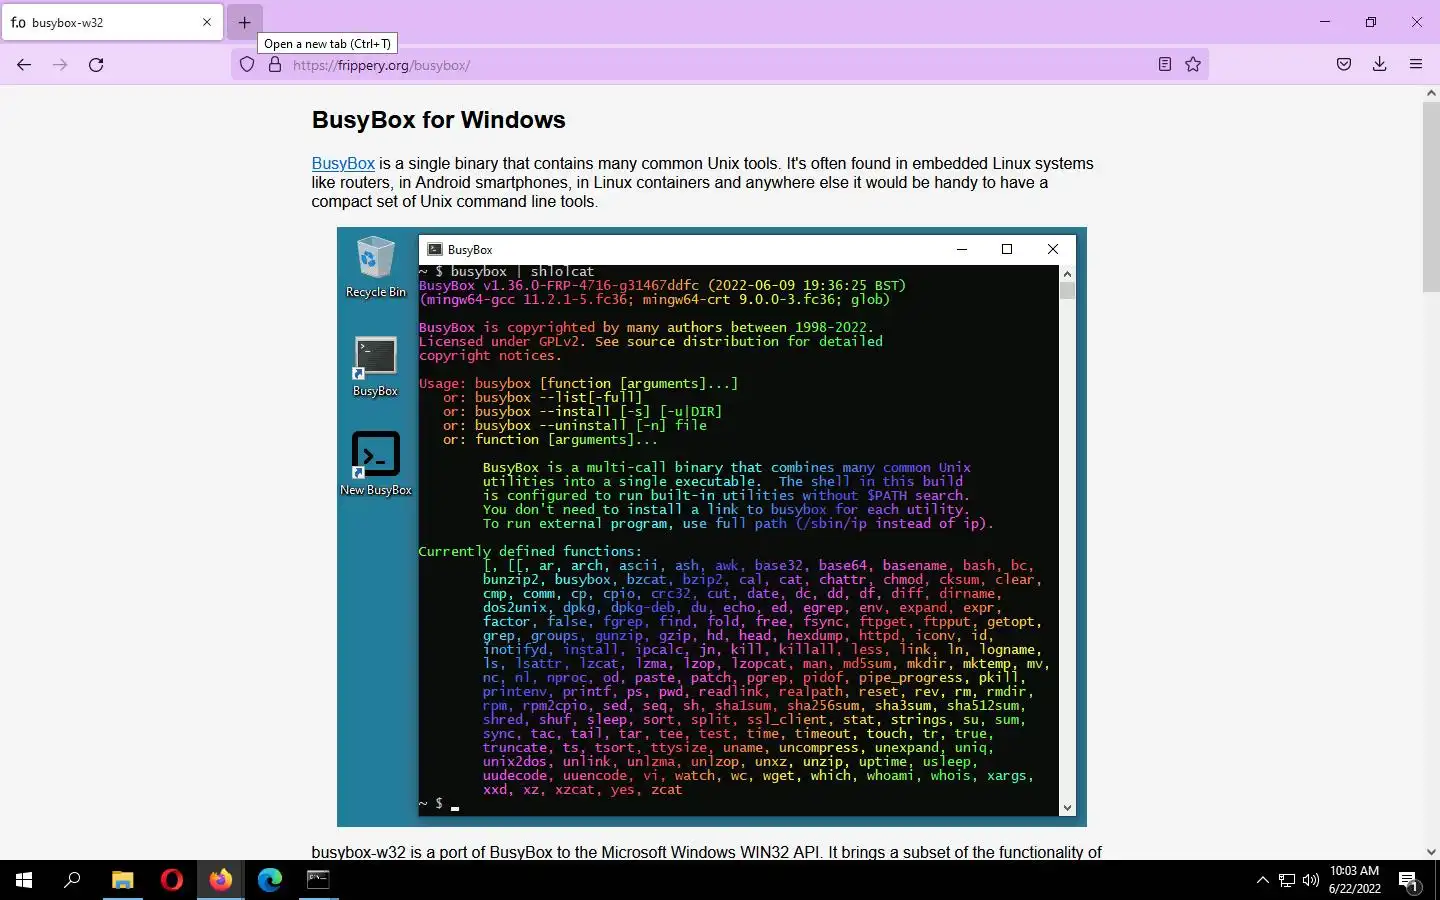This screenshot has width=1440, height=900.
Task: Open a new tab with the plus button
Action: pyautogui.click(x=244, y=22)
